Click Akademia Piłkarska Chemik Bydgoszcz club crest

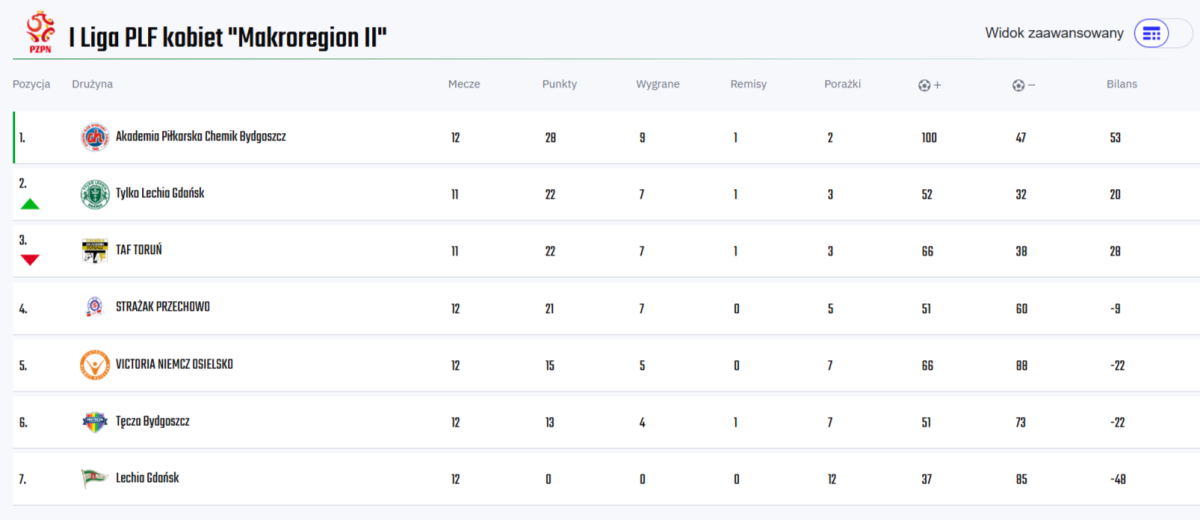click(x=95, y=137)
